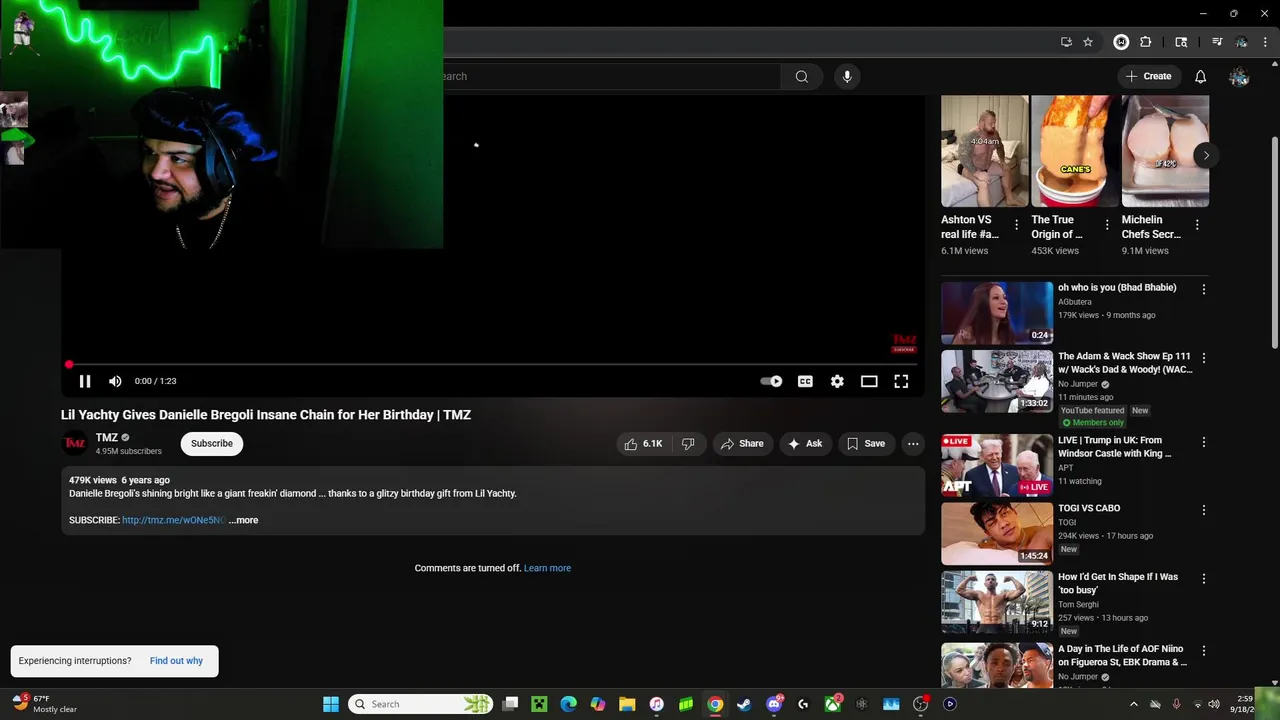Open Chrome profile avatar
The width and height of the screenshot is (1280, 720).
[x=1241, y=42]
